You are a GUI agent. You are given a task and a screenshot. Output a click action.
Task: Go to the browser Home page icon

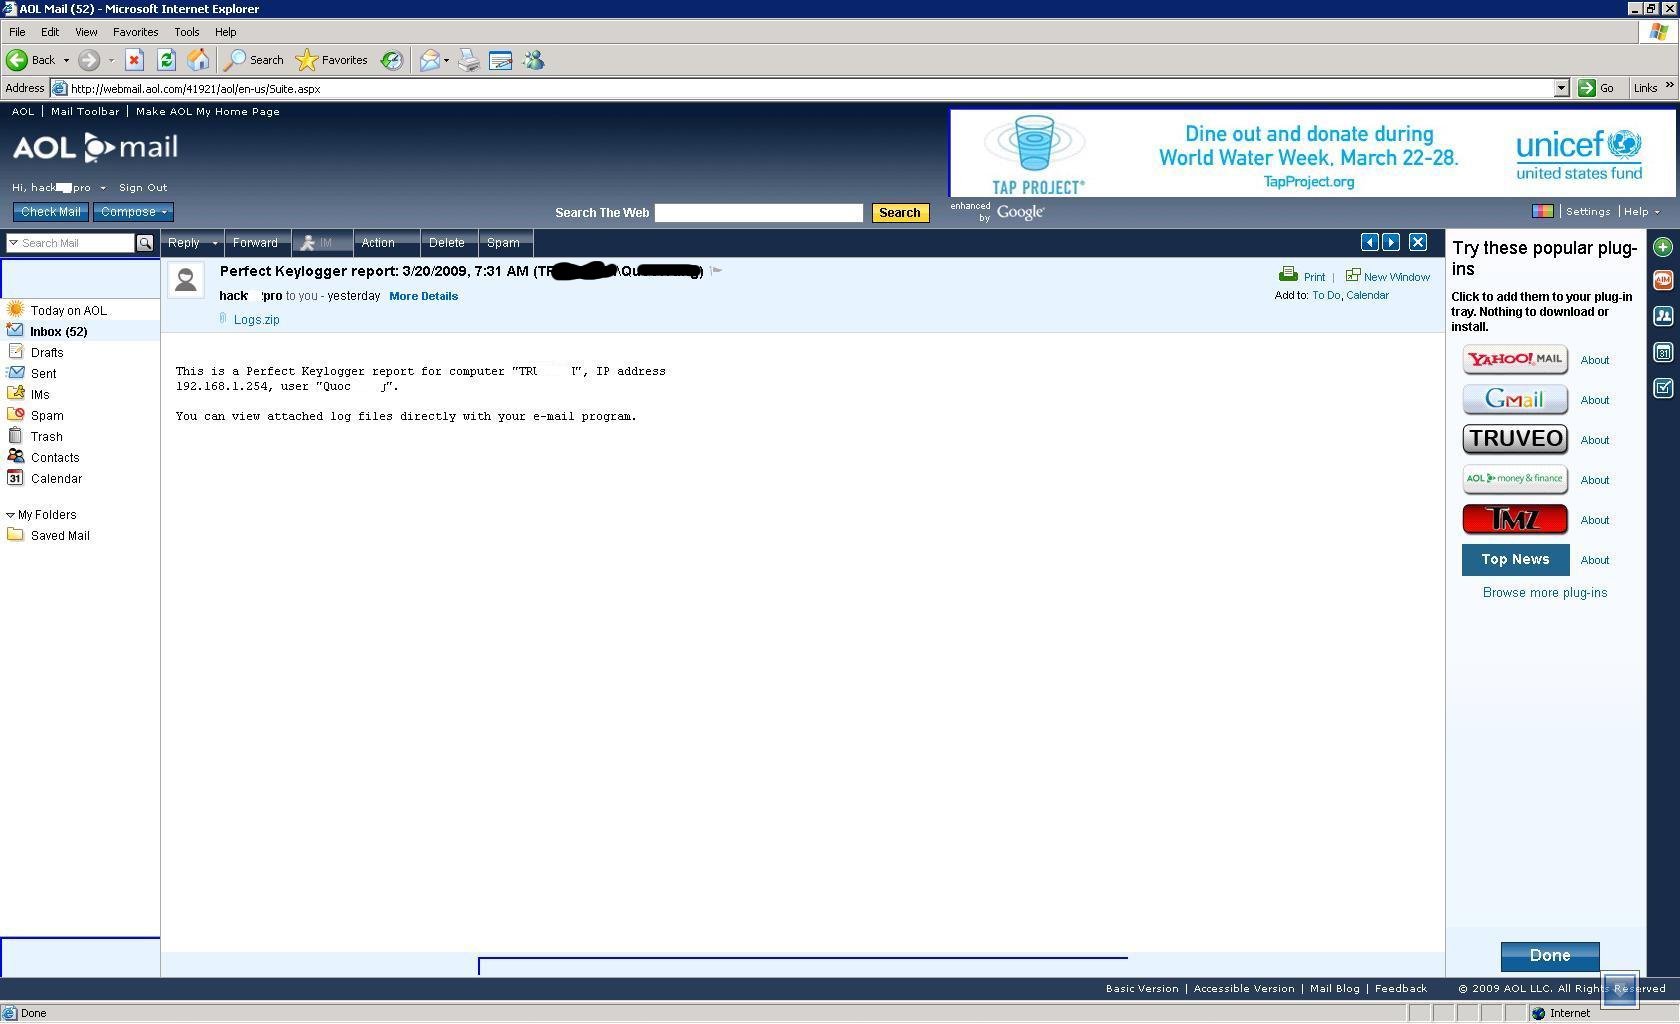198,60
